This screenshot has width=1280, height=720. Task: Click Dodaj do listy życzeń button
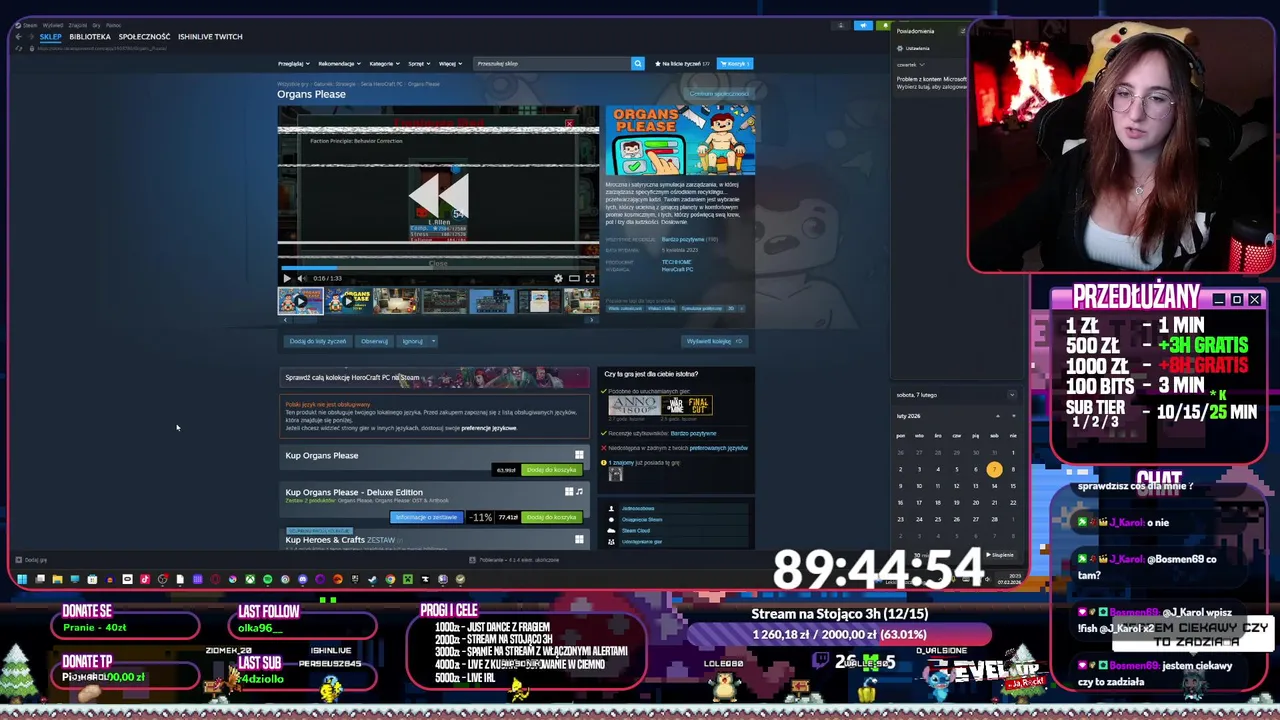tap(317, 341)
